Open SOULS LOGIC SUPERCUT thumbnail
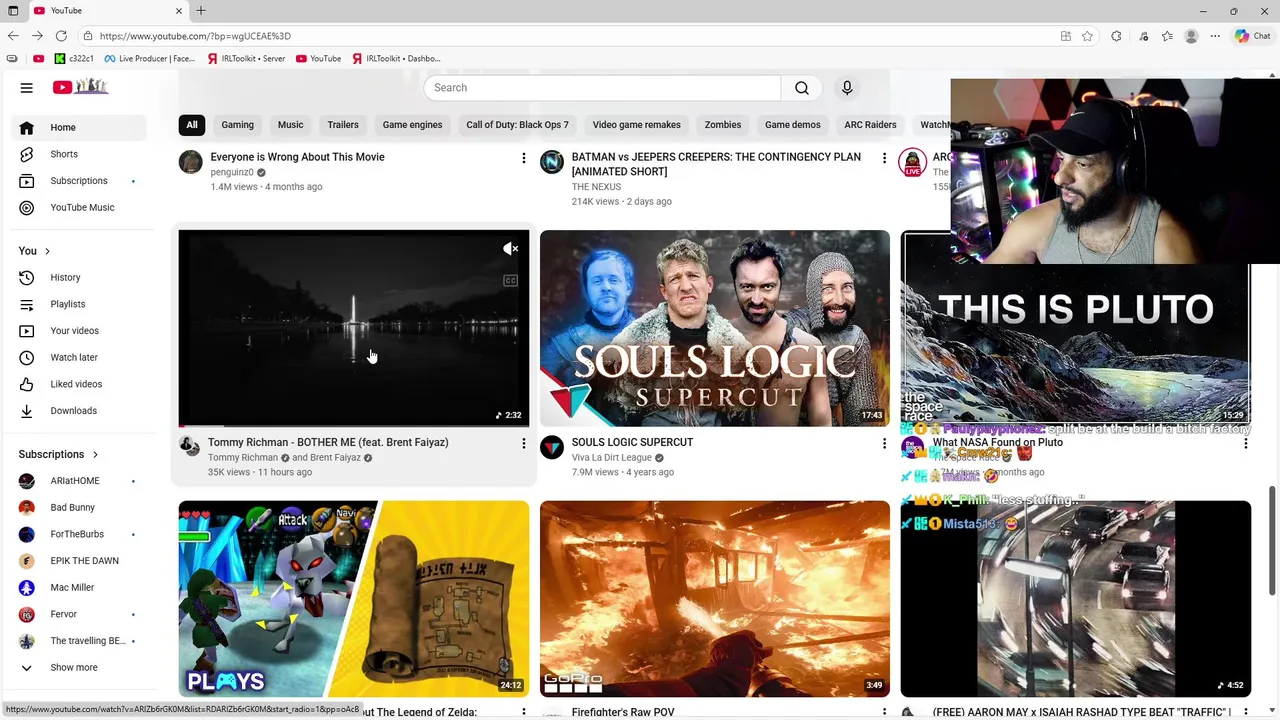 click(x=714, y=328)
